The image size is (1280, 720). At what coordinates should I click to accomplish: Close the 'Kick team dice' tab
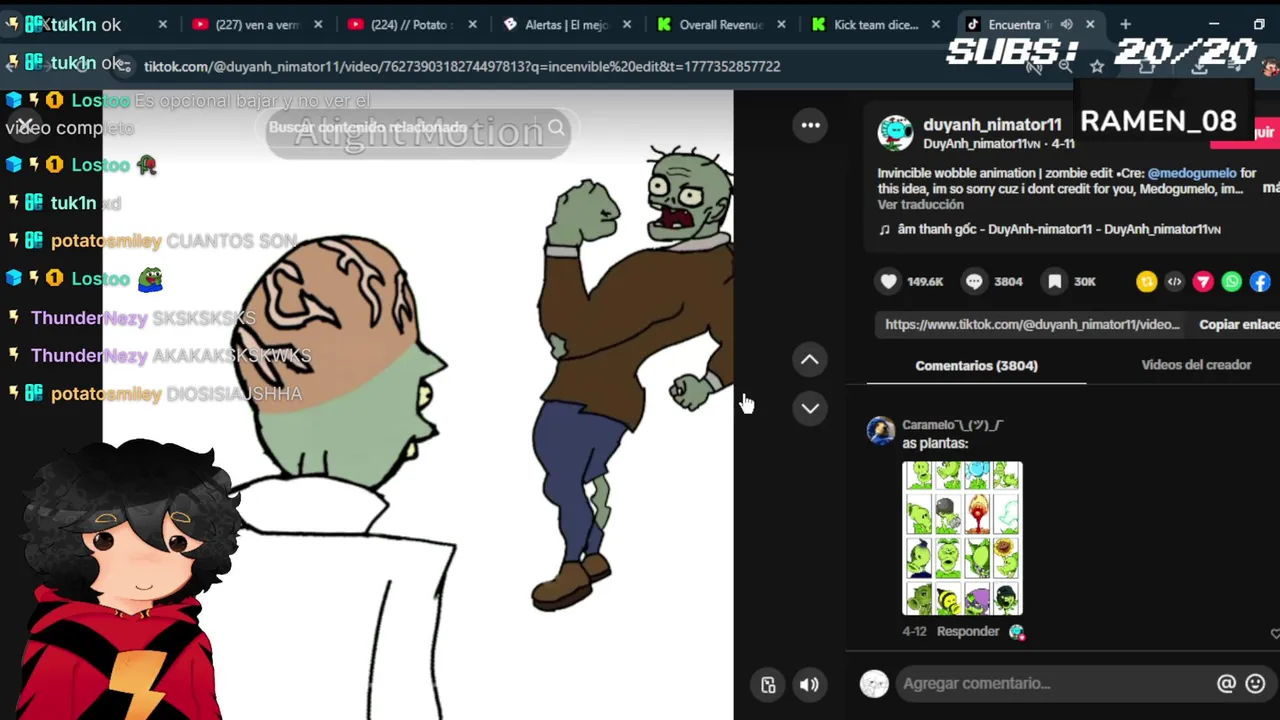pos(937,25)
